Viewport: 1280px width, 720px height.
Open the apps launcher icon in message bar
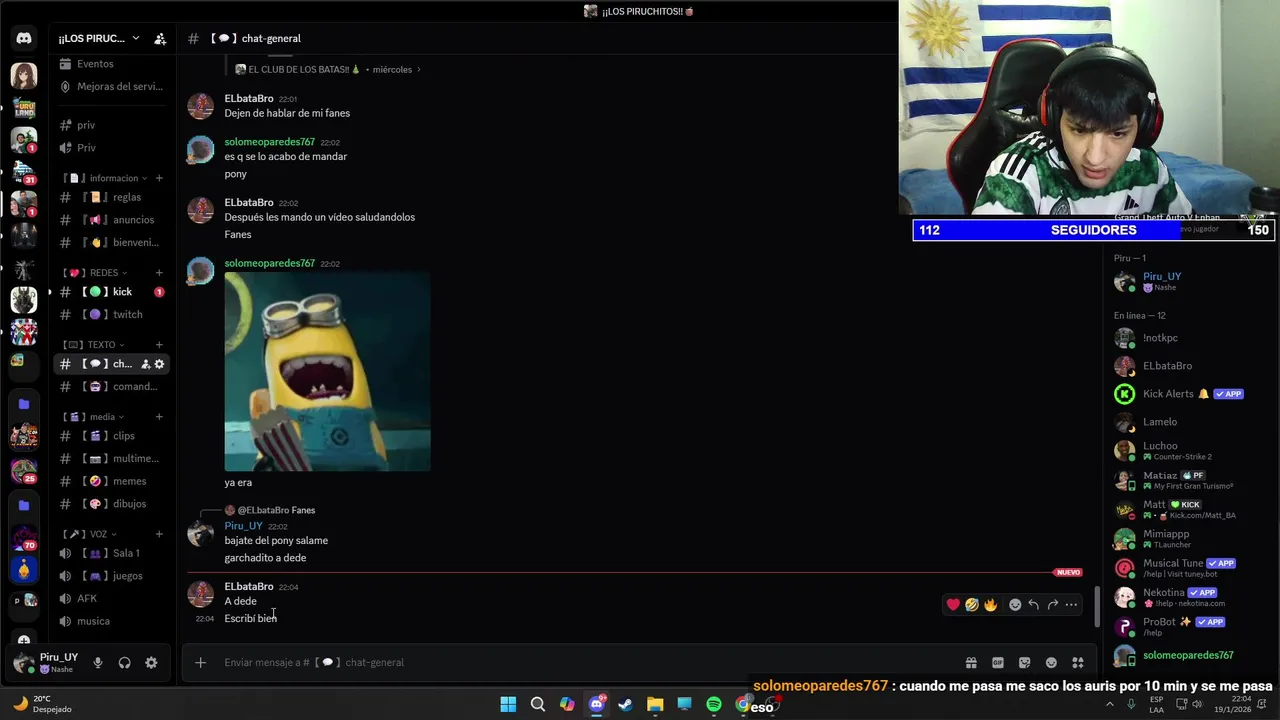click(1078, 662)
